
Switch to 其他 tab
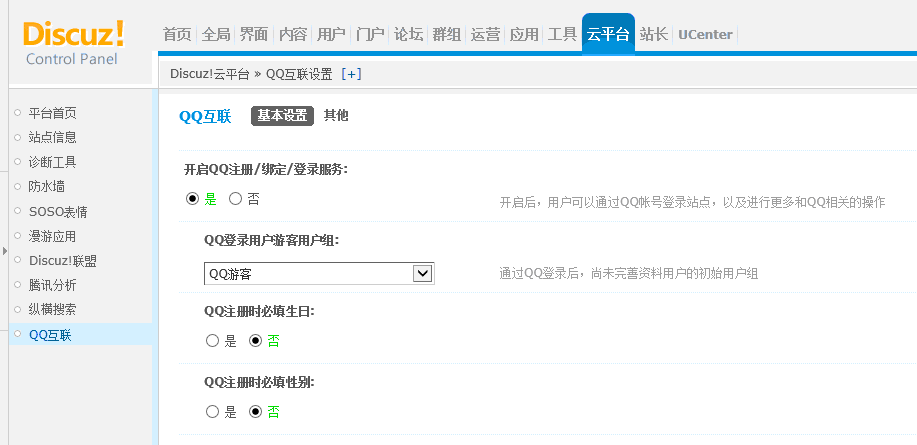pos(336,116)
